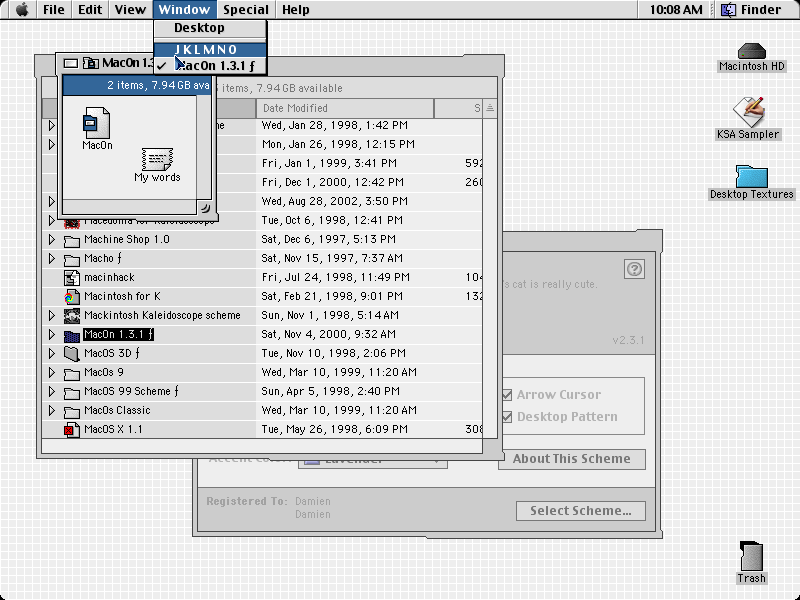Click the 10:08 AM menu bar clock
Viewport: 800px width, 600px height.
coord(676,10)
